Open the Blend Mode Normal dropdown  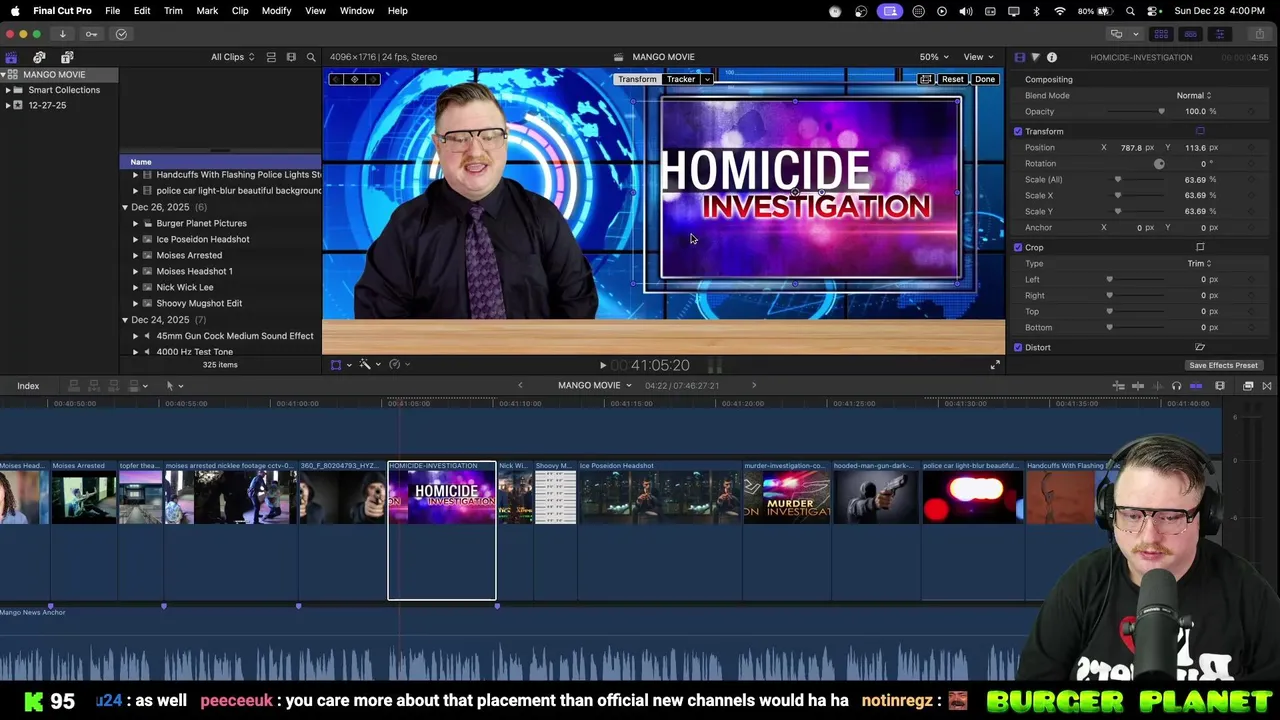pos(1193,95)
